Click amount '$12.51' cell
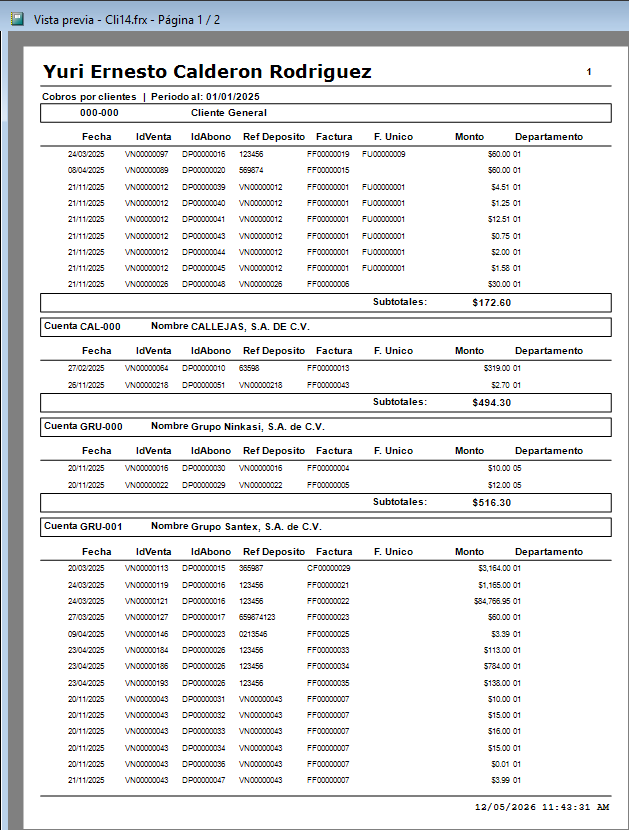629x830 pixels. click(x=499, y=219)
